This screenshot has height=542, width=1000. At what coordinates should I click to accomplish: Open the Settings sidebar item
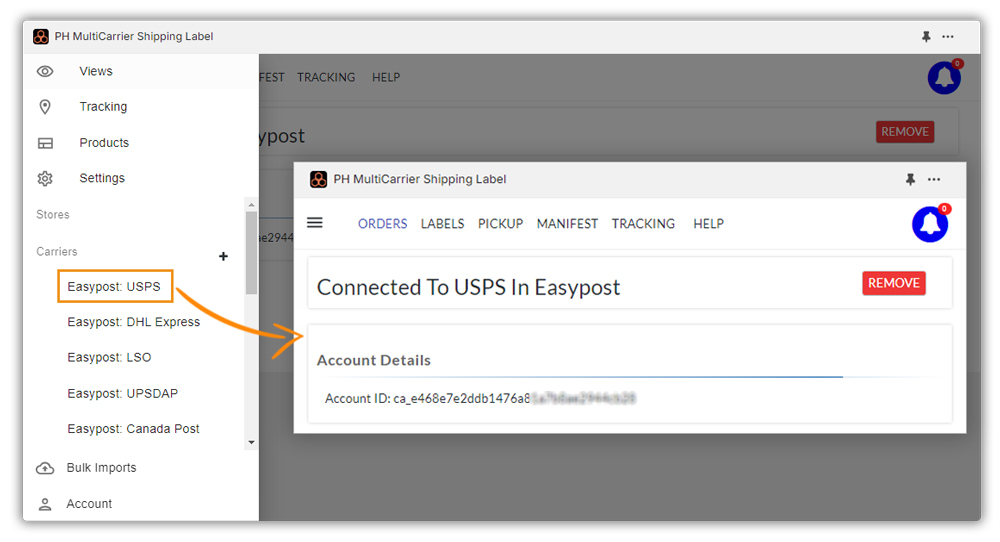point(102,179)
